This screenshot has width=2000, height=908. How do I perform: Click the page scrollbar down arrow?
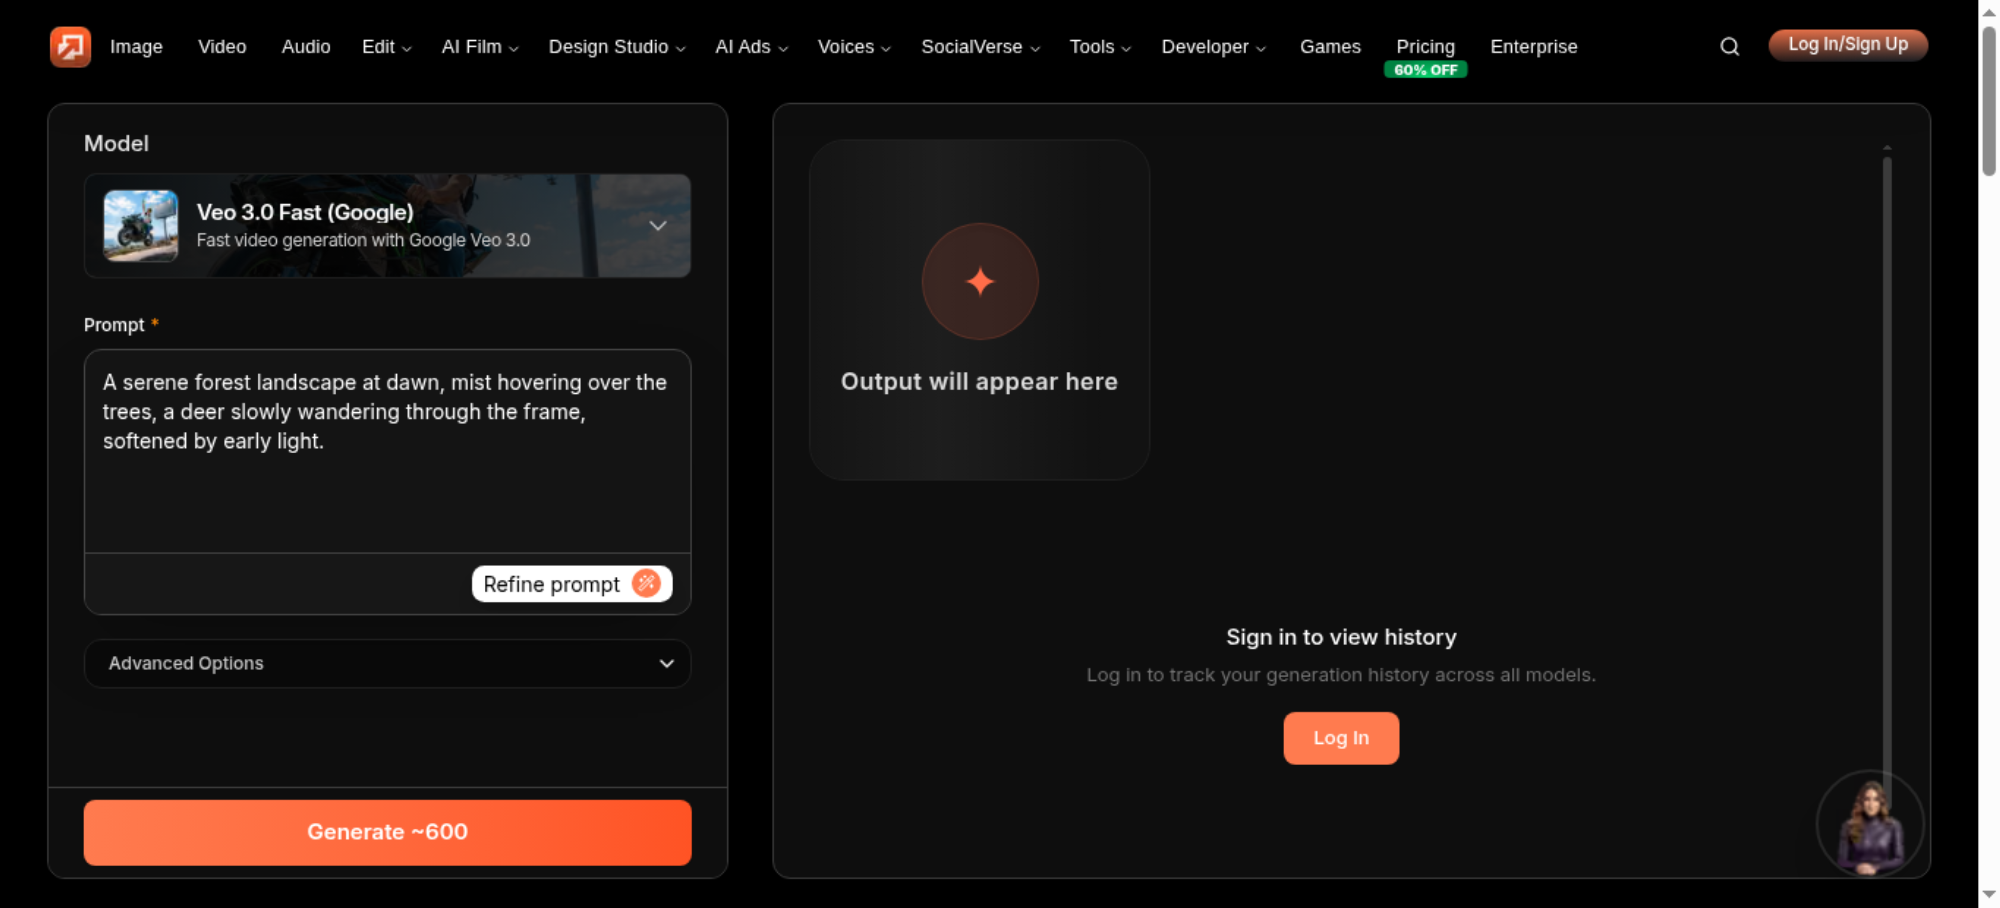1989,895
